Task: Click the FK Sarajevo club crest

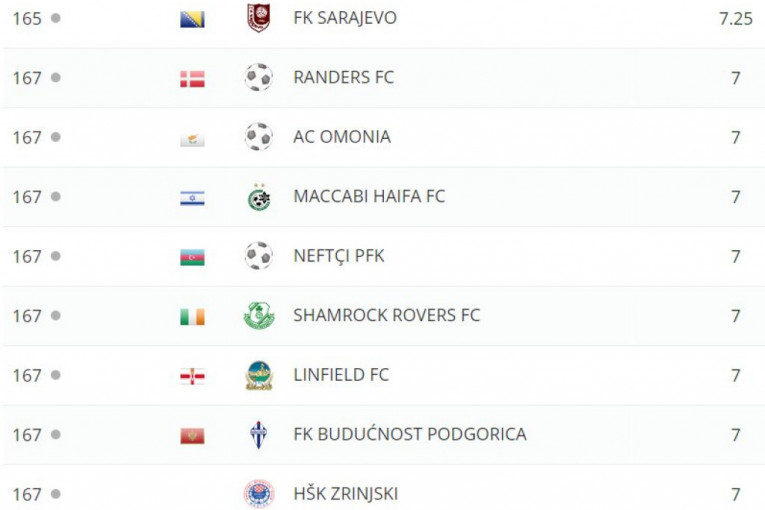Action: tap(258, 18)
